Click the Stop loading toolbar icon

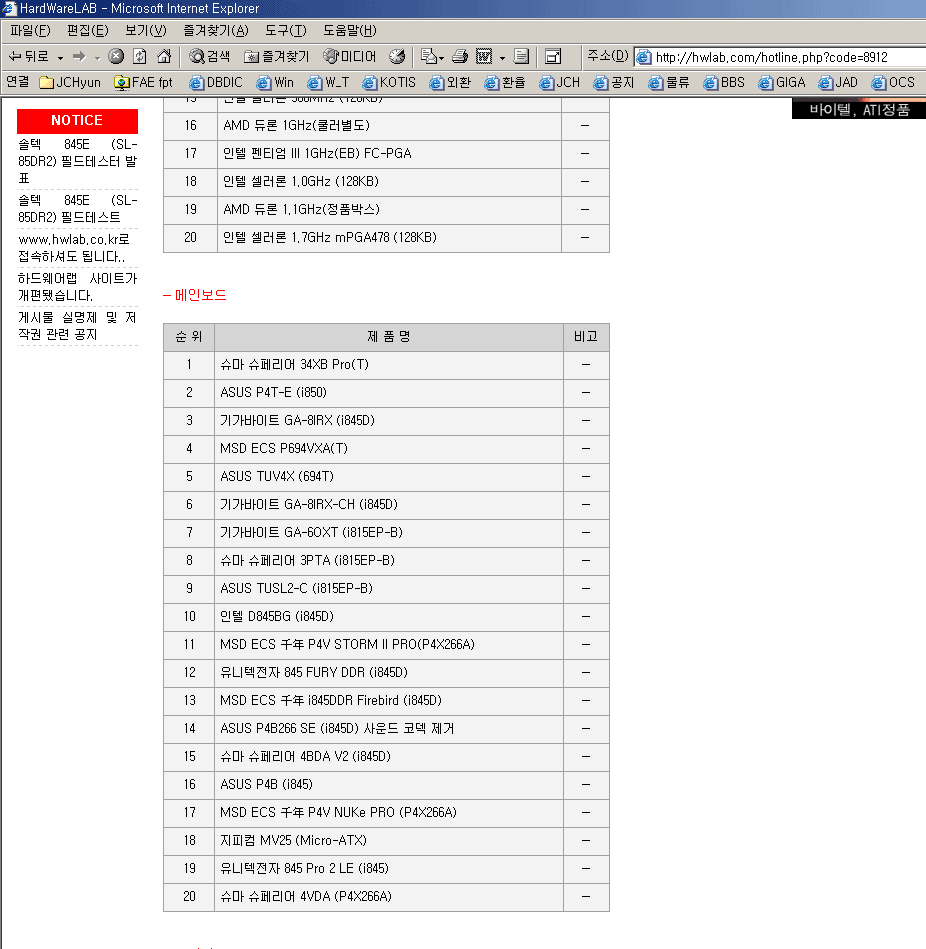[x=116, y=57]
